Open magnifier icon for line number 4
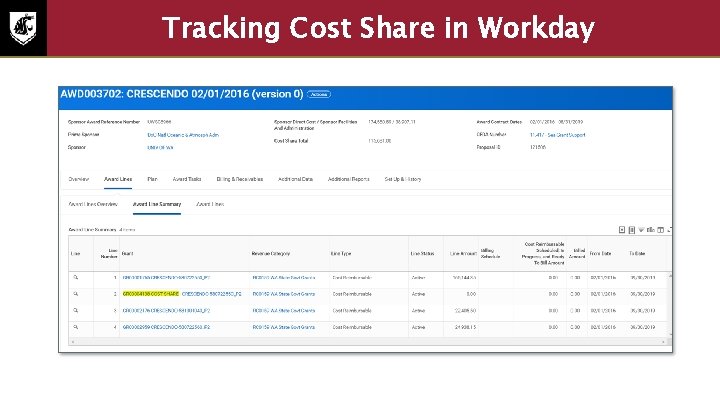Viewport: 720px width, 405px height. coord(76,327)
